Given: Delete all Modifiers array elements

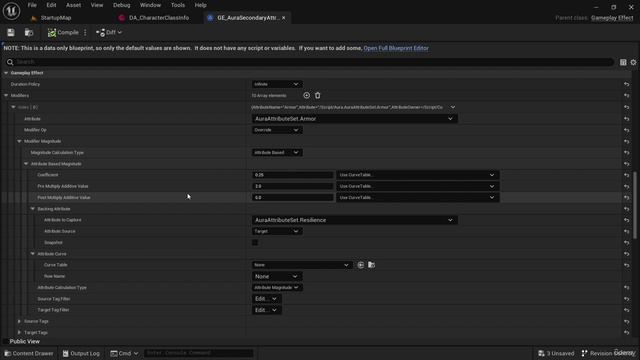Looking at the screenshot, I should 318,96.
